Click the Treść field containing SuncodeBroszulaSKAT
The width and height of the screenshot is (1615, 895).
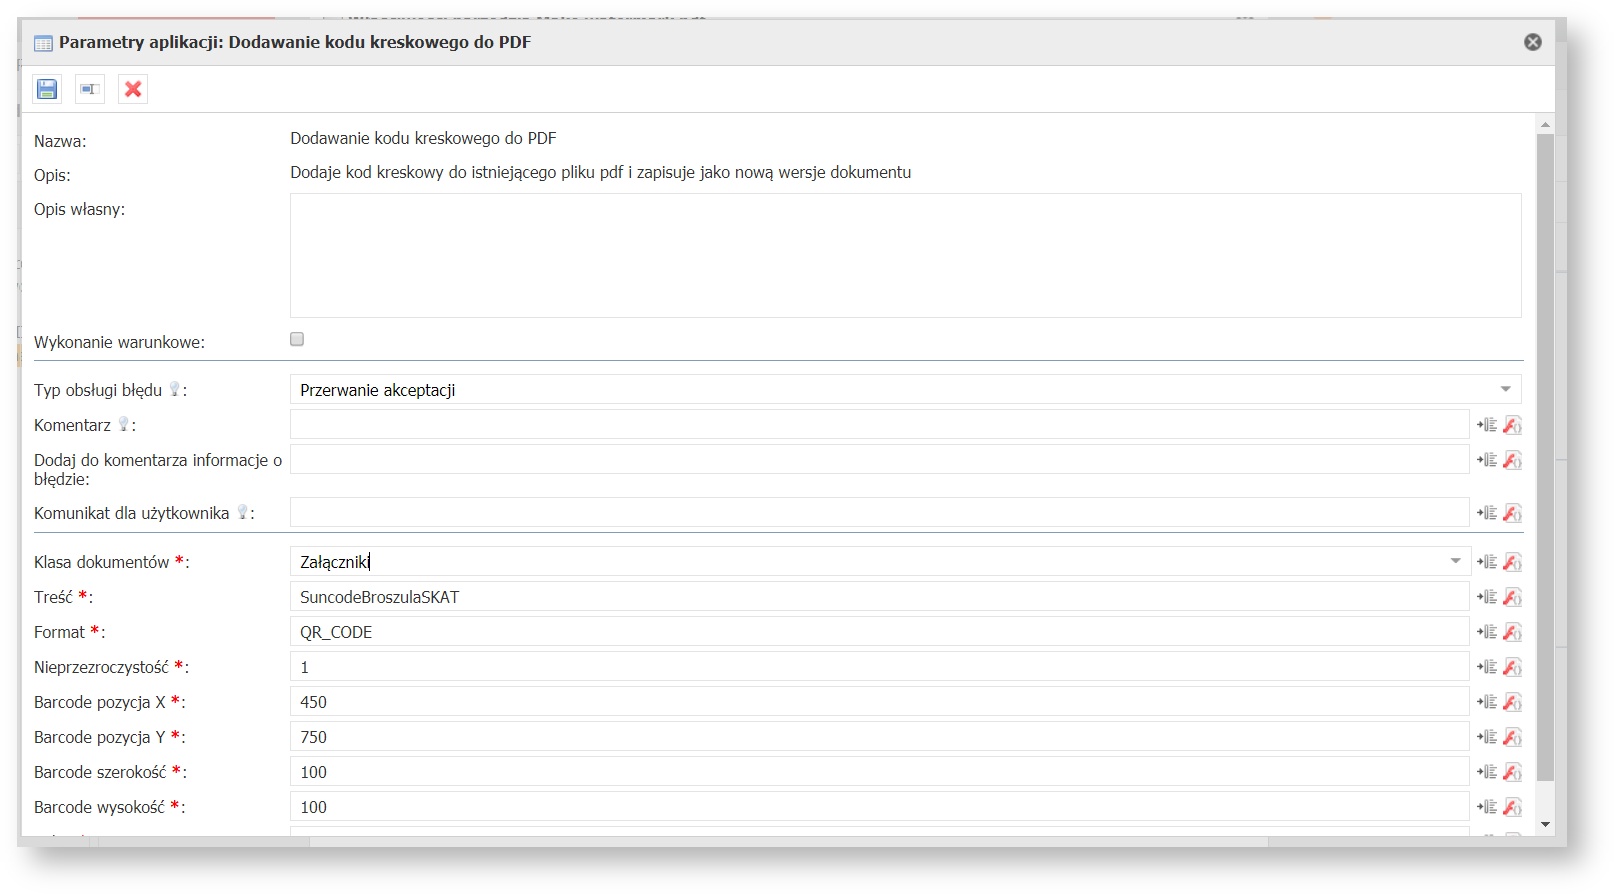coord(879,597)
